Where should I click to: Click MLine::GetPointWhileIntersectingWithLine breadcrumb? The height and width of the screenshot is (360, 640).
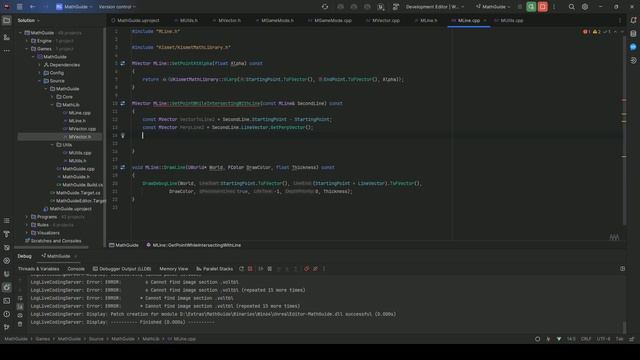click(193, 245)
